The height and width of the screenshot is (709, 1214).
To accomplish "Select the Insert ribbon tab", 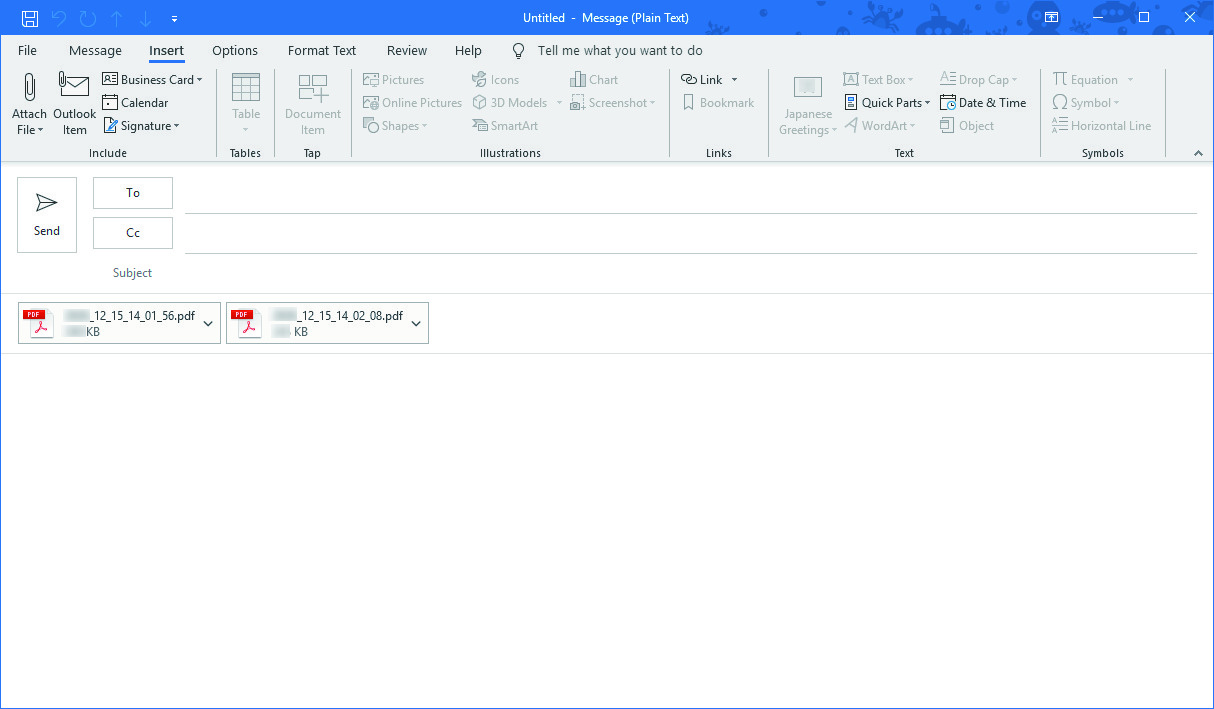I will point(166,50).
